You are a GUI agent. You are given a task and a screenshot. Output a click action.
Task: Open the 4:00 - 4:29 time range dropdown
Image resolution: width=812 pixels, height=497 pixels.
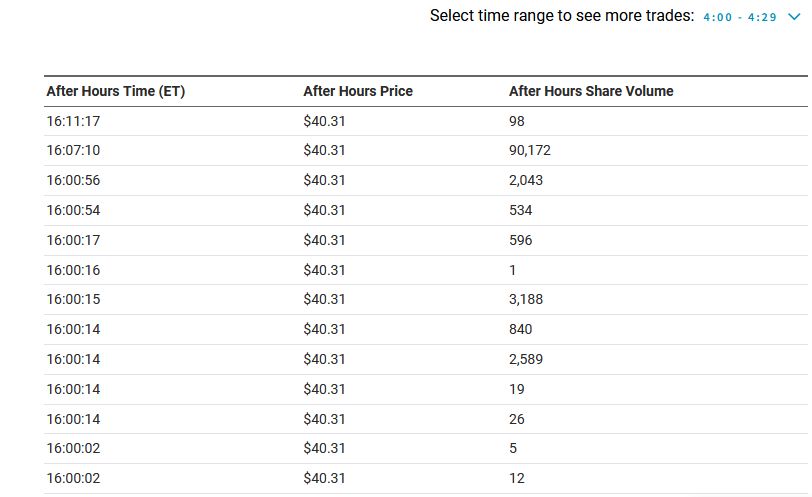click(x=740, y=17)
